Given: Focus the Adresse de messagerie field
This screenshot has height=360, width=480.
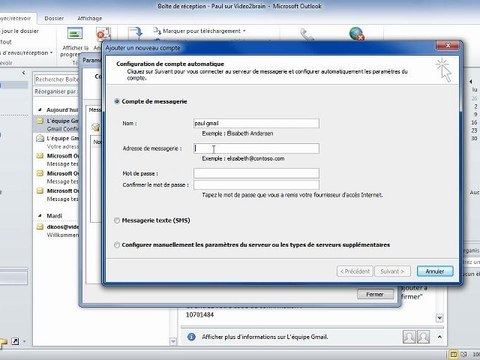Looking at the screenshot, I should tap(256, 148).
